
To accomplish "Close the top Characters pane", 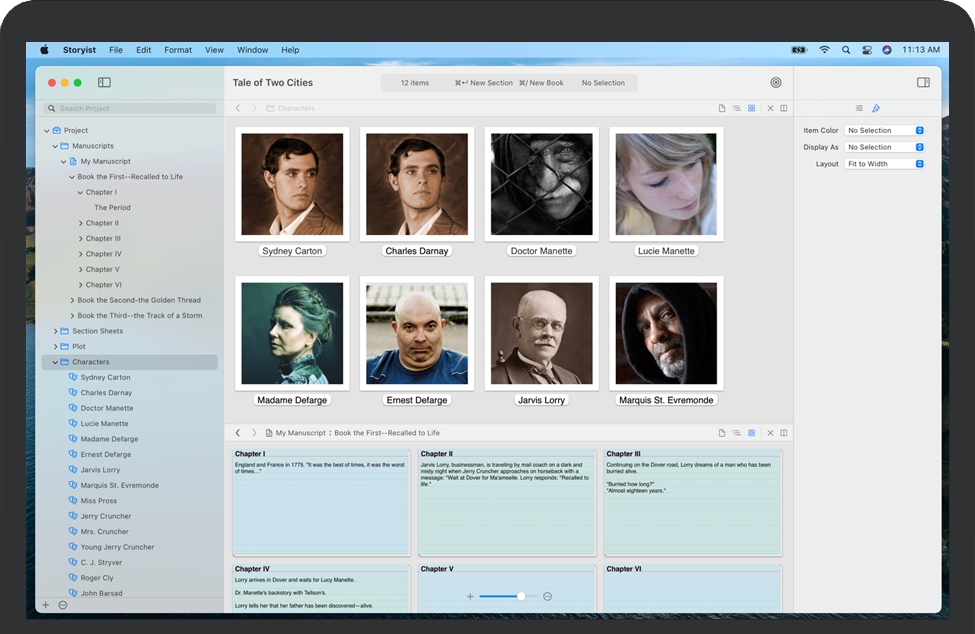I will [x=770, y=108].
